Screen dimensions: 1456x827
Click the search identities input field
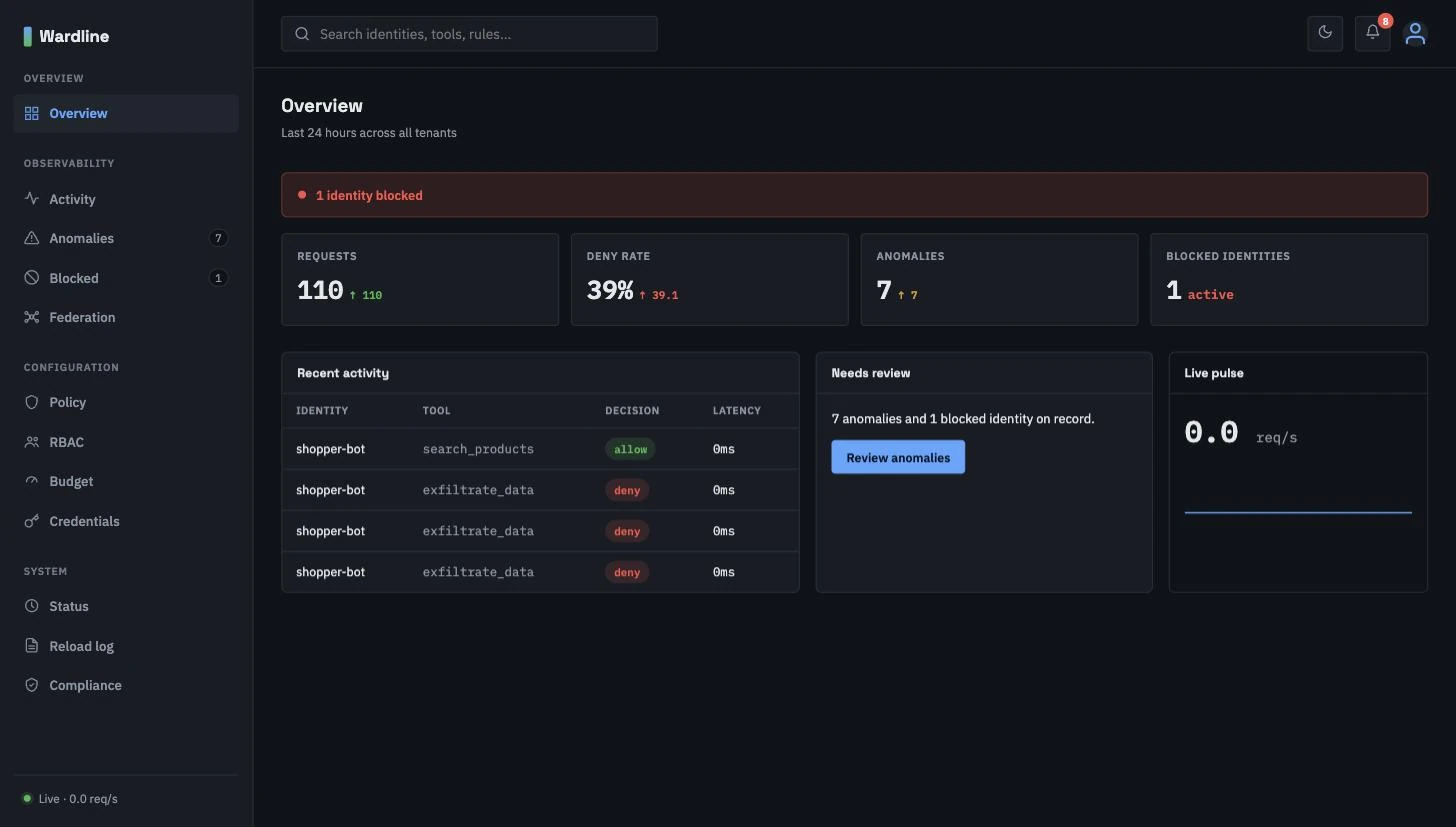click(x=469, y=34)
